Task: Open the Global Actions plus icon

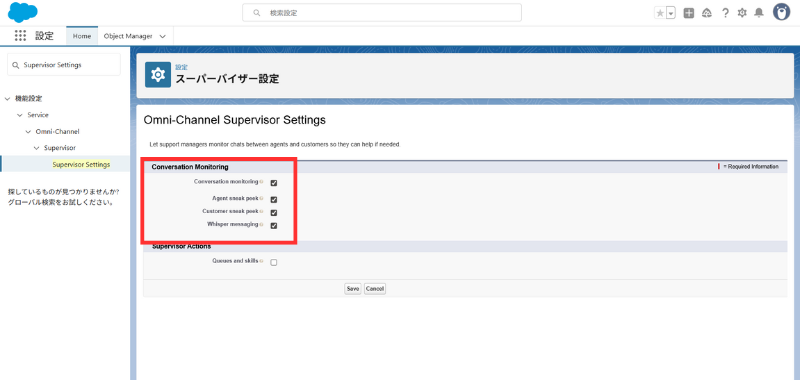Action: [689, 13]
